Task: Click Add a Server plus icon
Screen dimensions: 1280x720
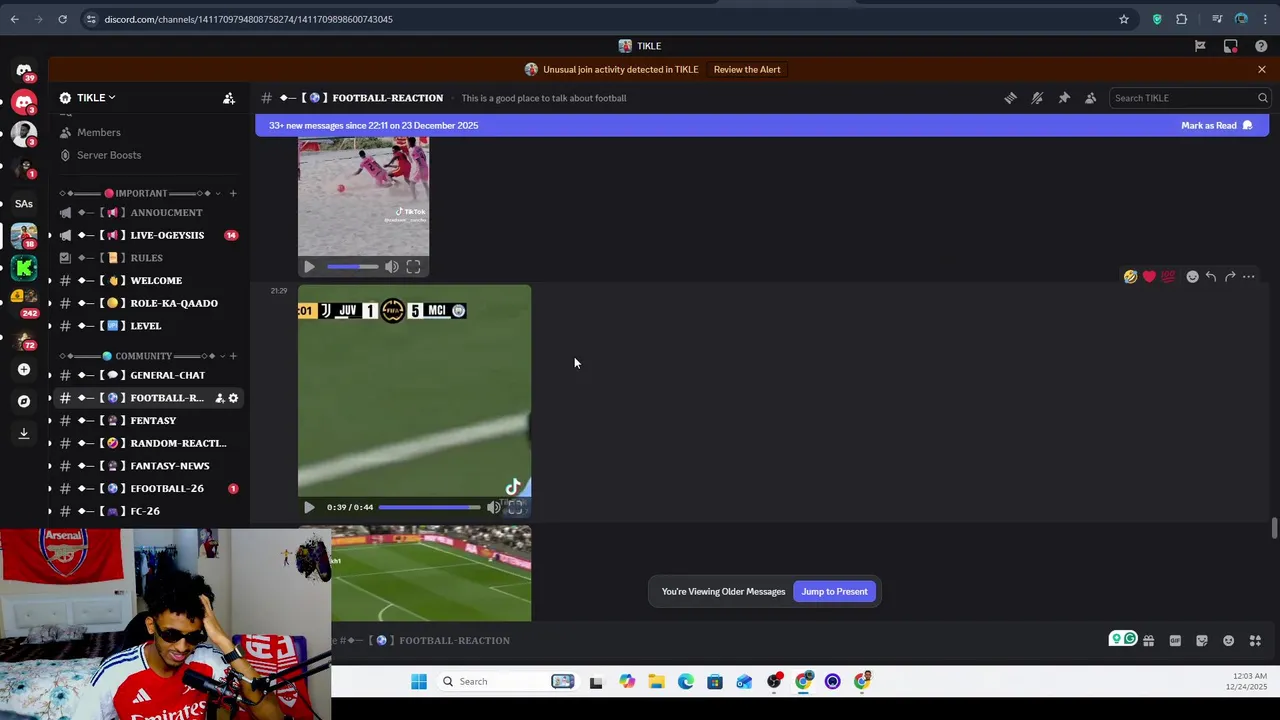Action: pyautogui.click(x=24, y=369)
